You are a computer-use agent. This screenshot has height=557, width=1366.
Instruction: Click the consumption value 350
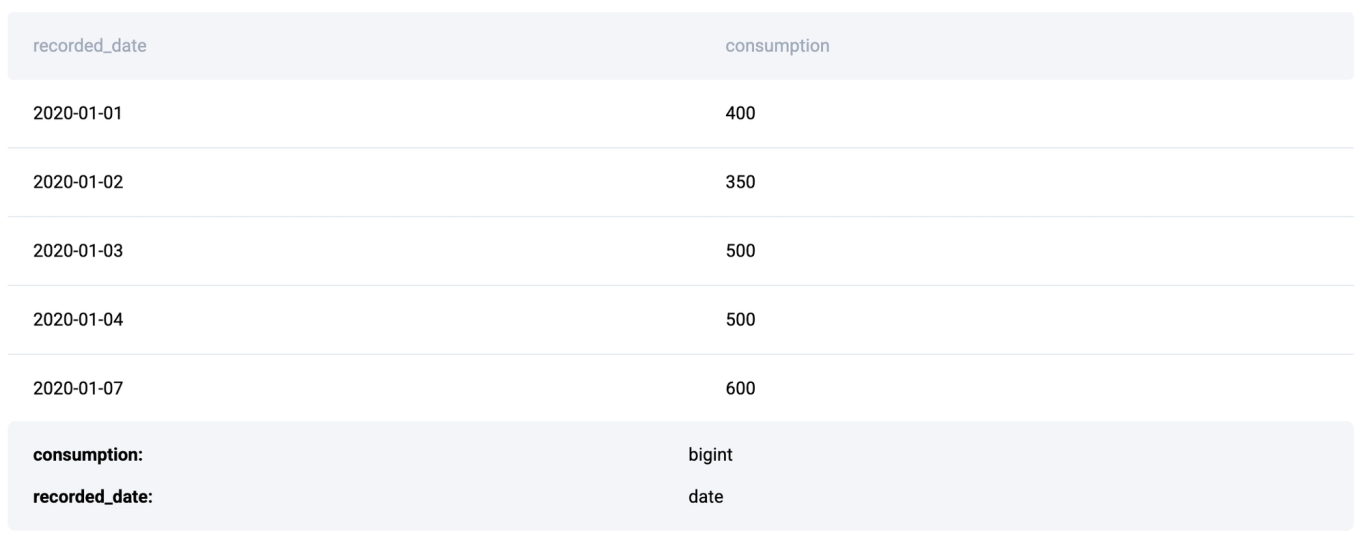point(740,182)
